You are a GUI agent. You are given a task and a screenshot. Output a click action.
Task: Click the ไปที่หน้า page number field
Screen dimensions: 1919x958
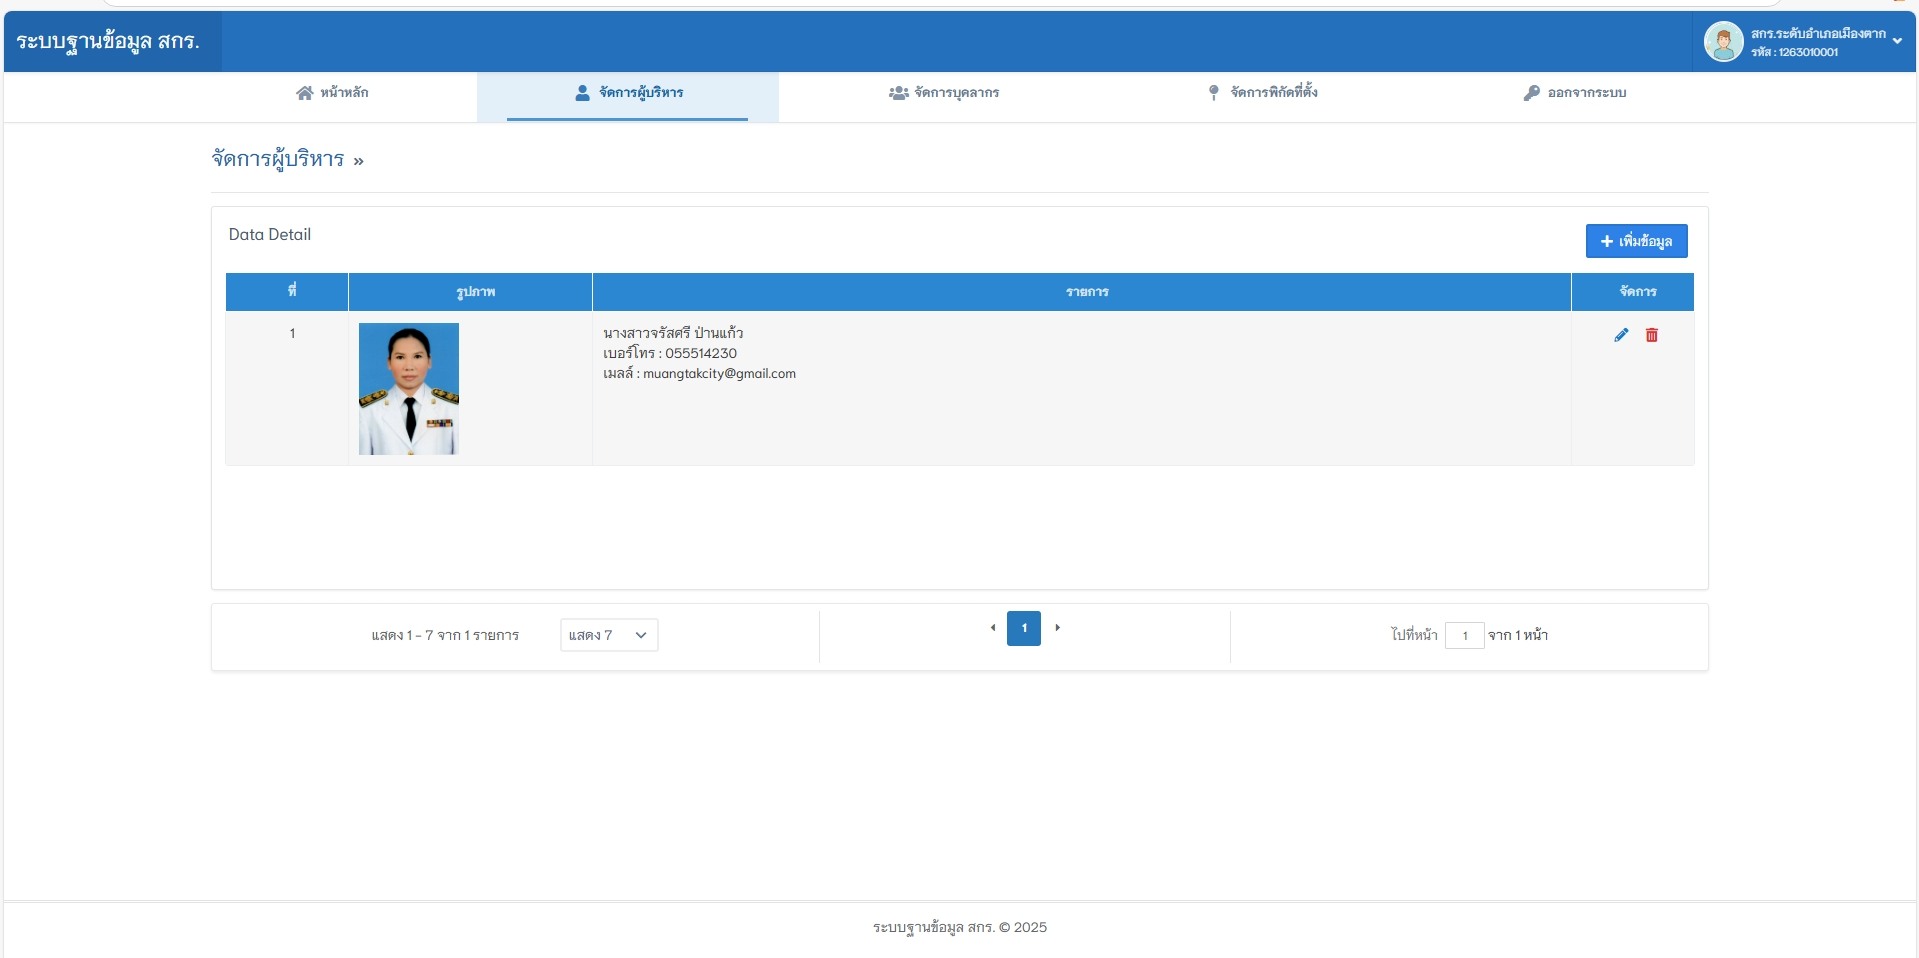pyautogui.click(x=1464, y=635)
